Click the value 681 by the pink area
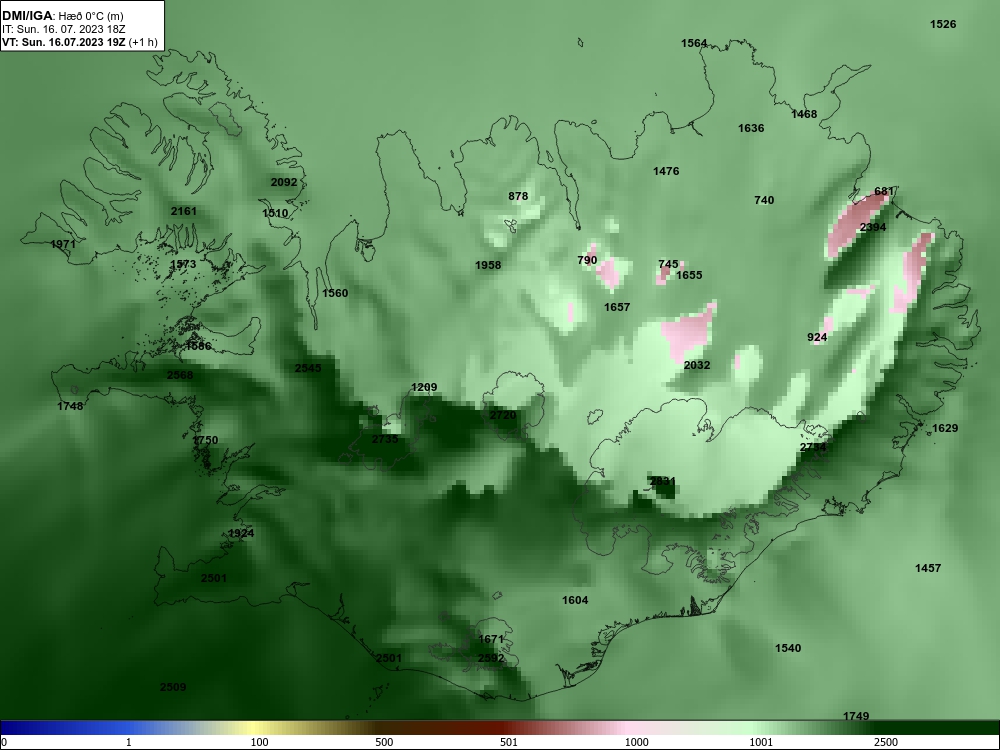Image resolution: width=1000 pixels, height=750 pixels. [x=884, y=191]
